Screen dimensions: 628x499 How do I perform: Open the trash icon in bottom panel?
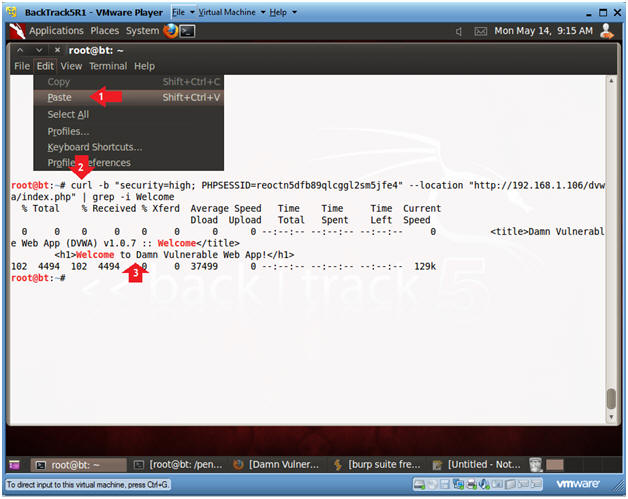pos(535,465)
